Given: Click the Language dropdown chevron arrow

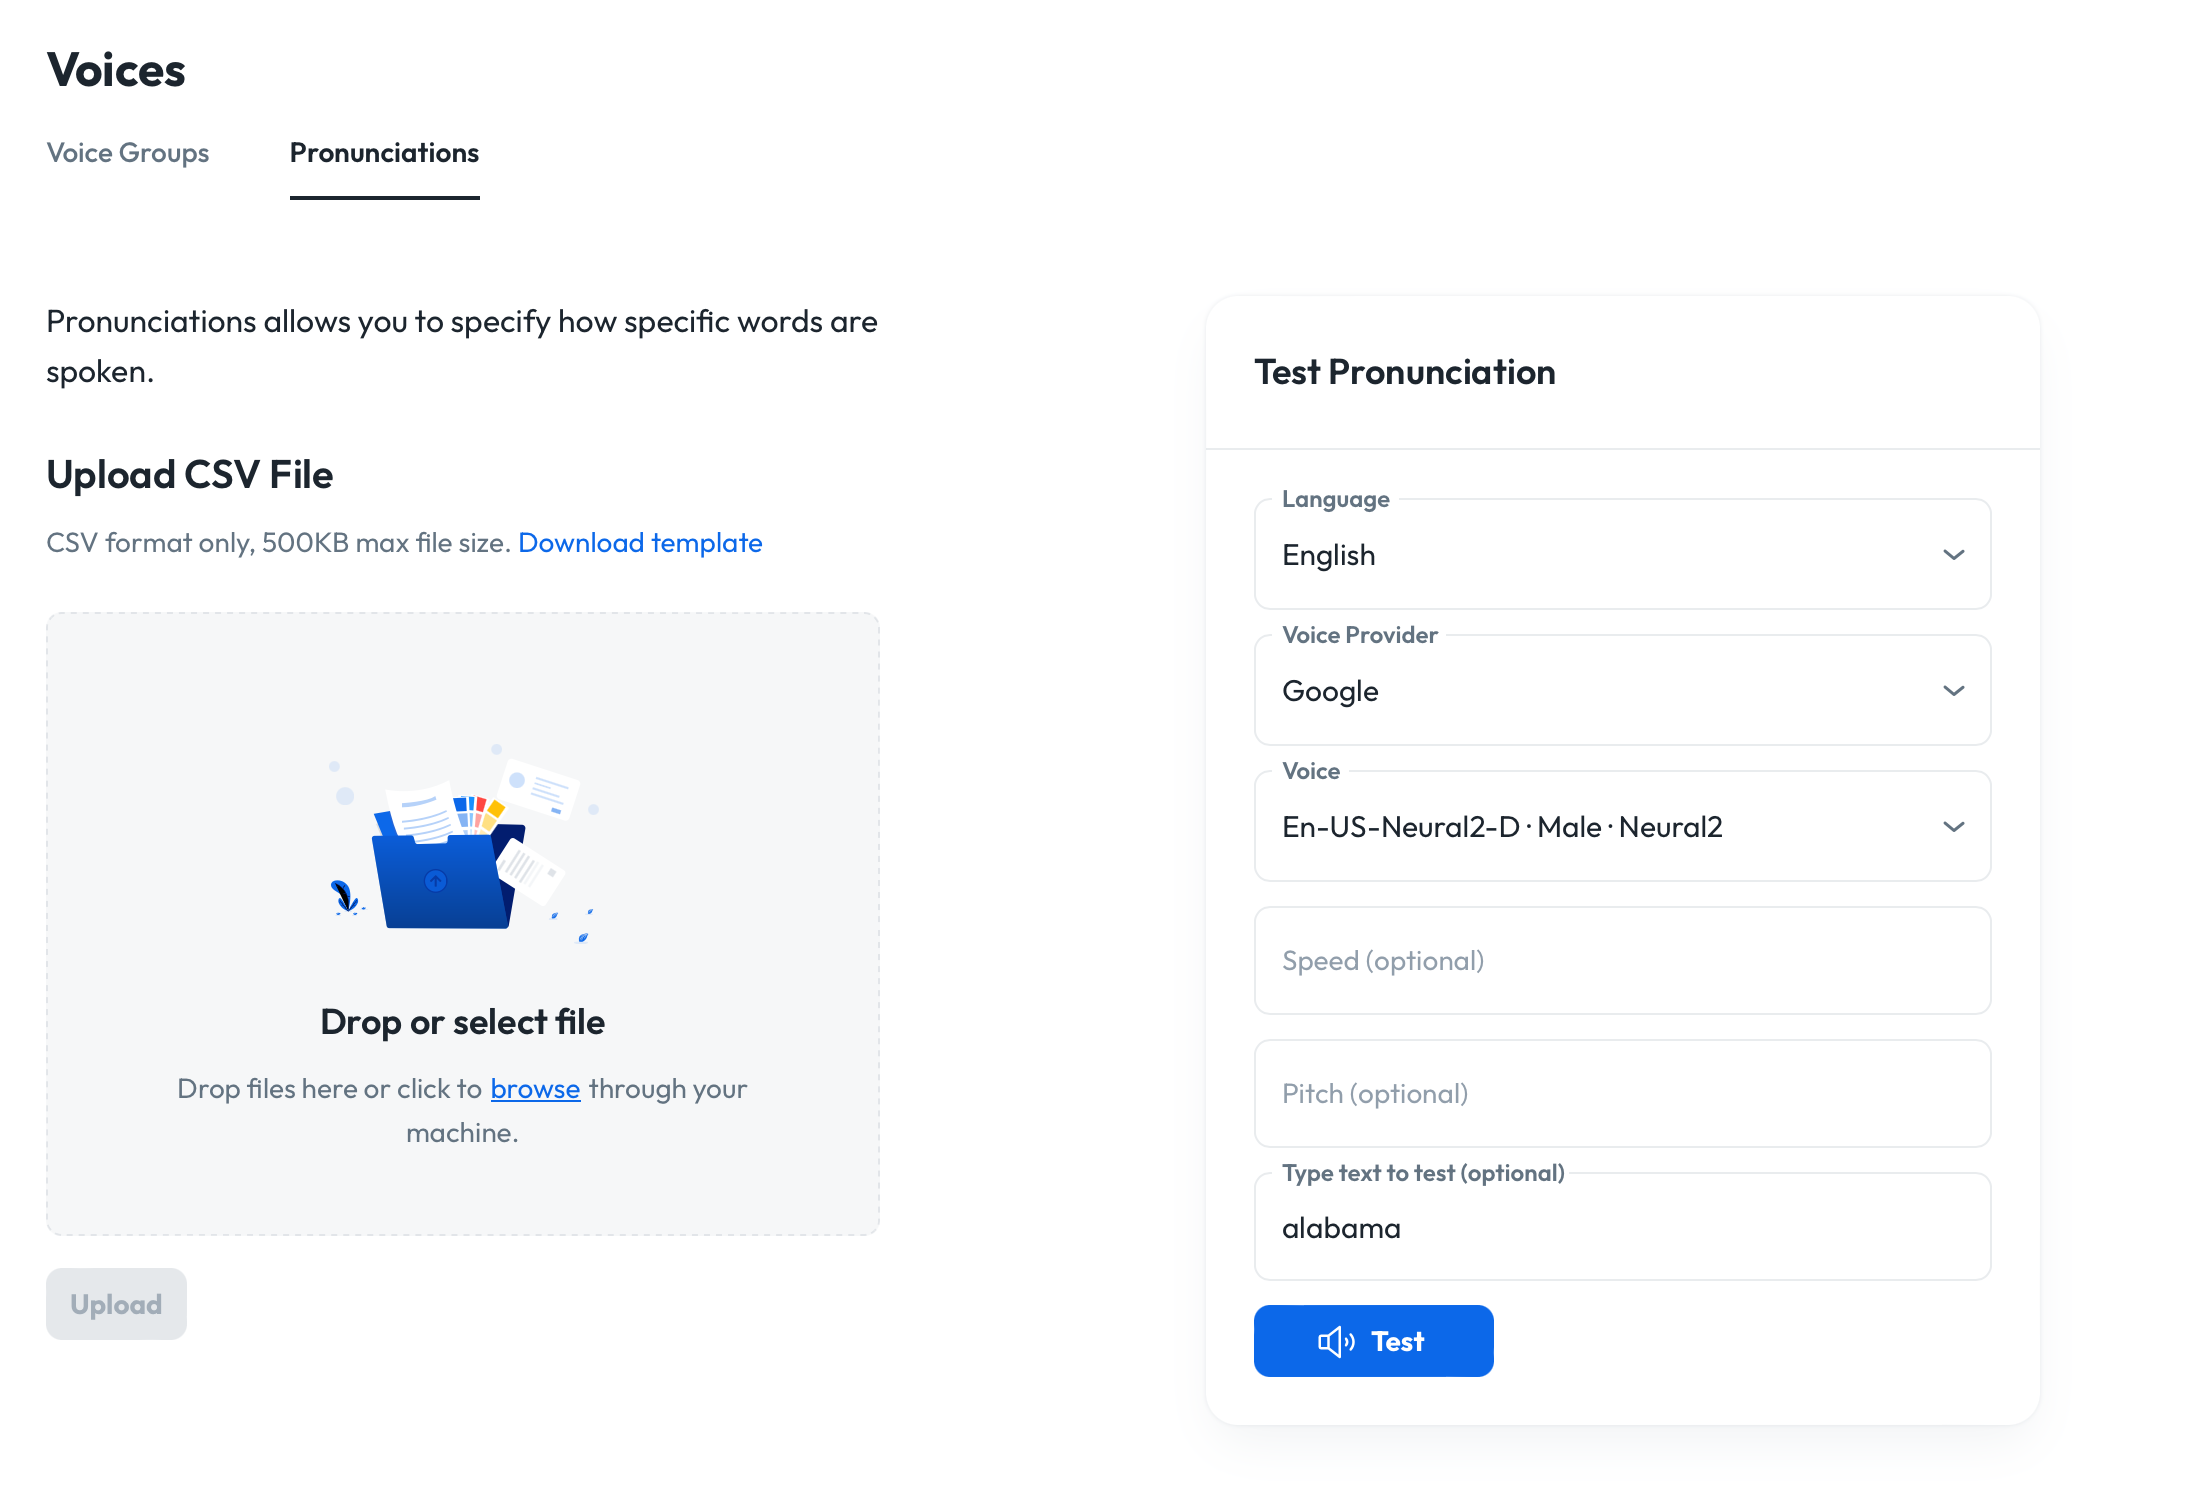Looking at the screenshot, I should pyautogui.click(x=1953, y=555).
